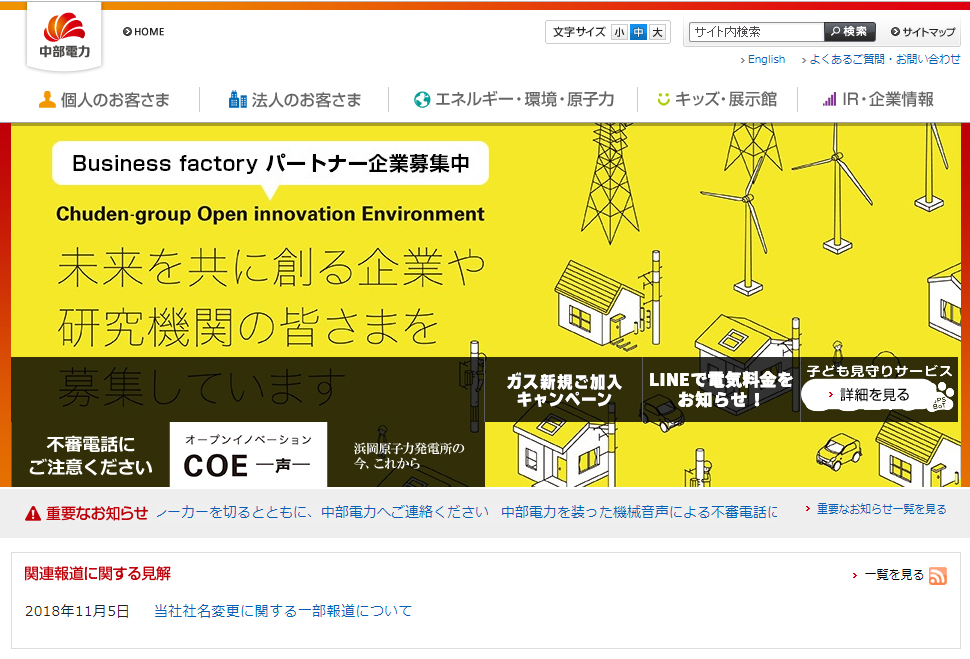Click the red warning triangle icon
Viewport: 970px width, 659px height.
pos(33,514)
